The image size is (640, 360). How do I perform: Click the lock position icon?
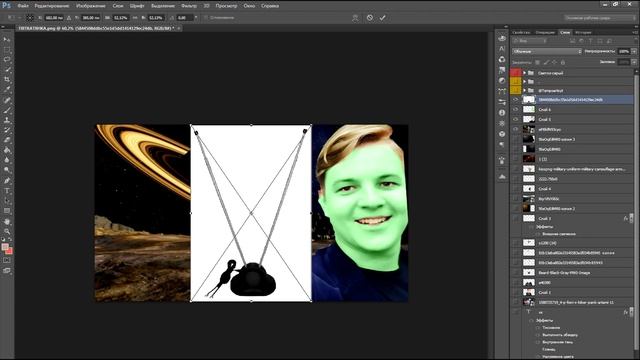(554, 62)
